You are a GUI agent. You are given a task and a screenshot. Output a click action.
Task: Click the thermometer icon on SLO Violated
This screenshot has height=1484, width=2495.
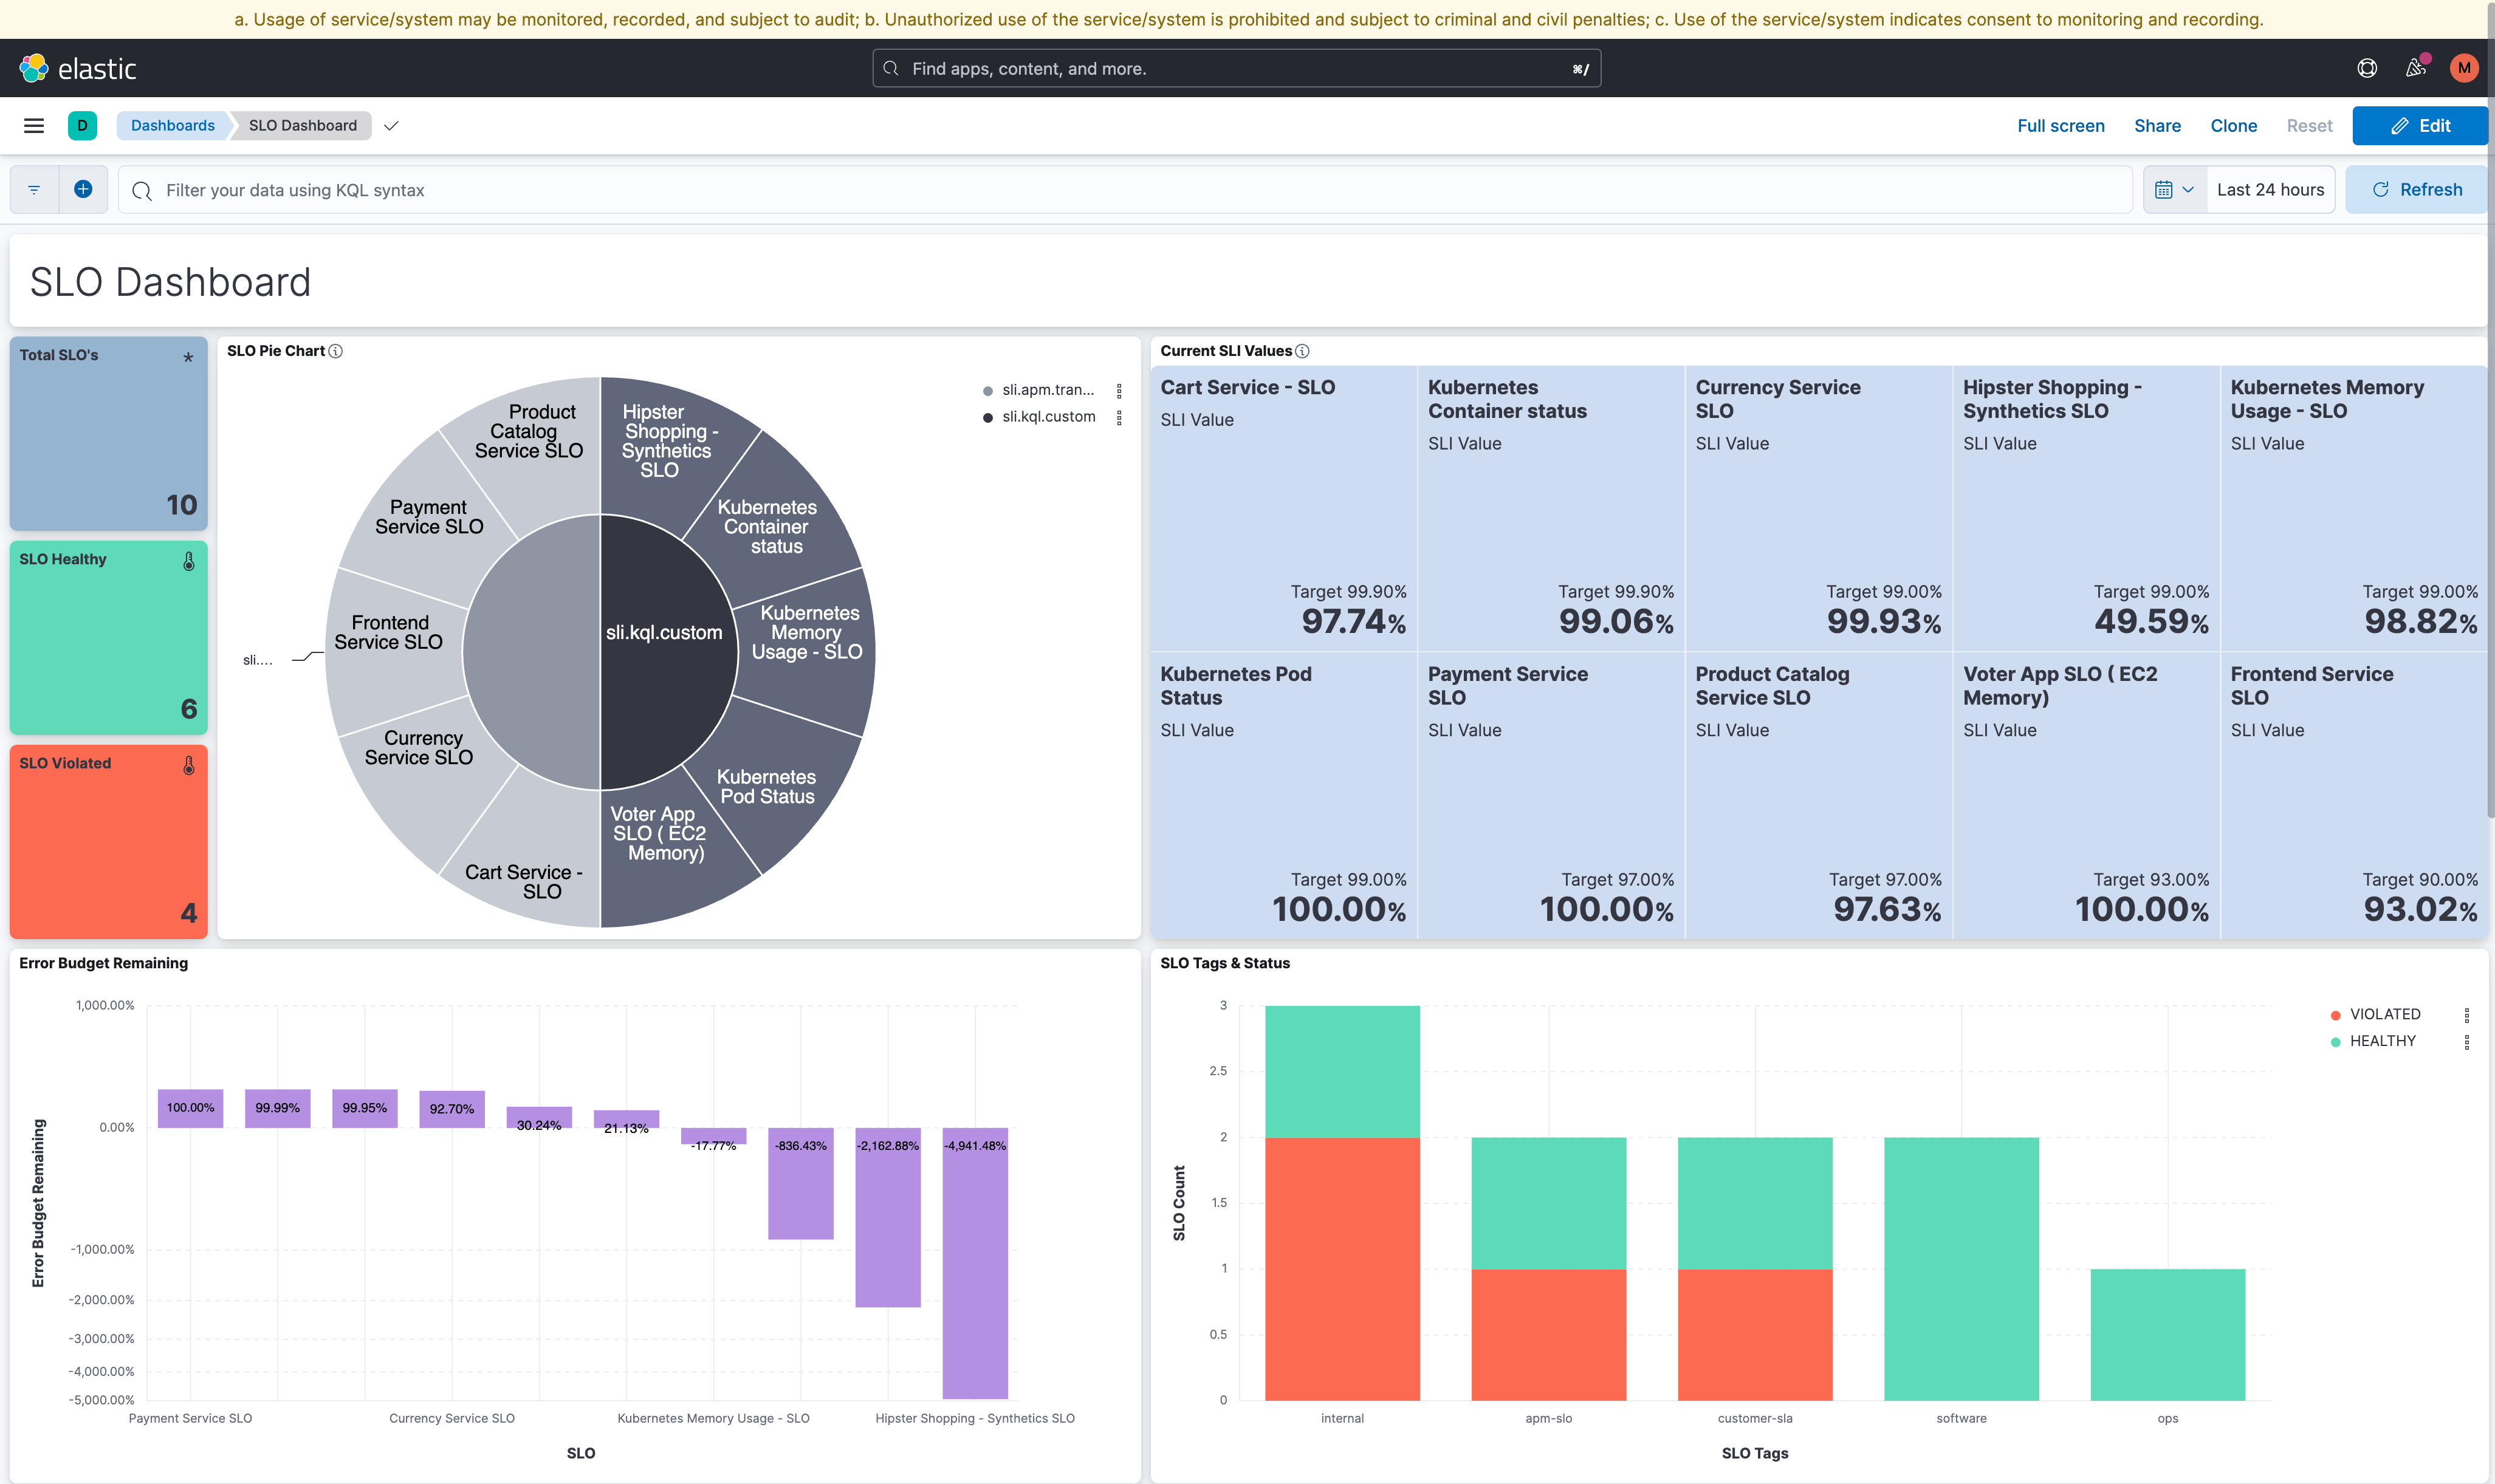click(x=189, y=766)
